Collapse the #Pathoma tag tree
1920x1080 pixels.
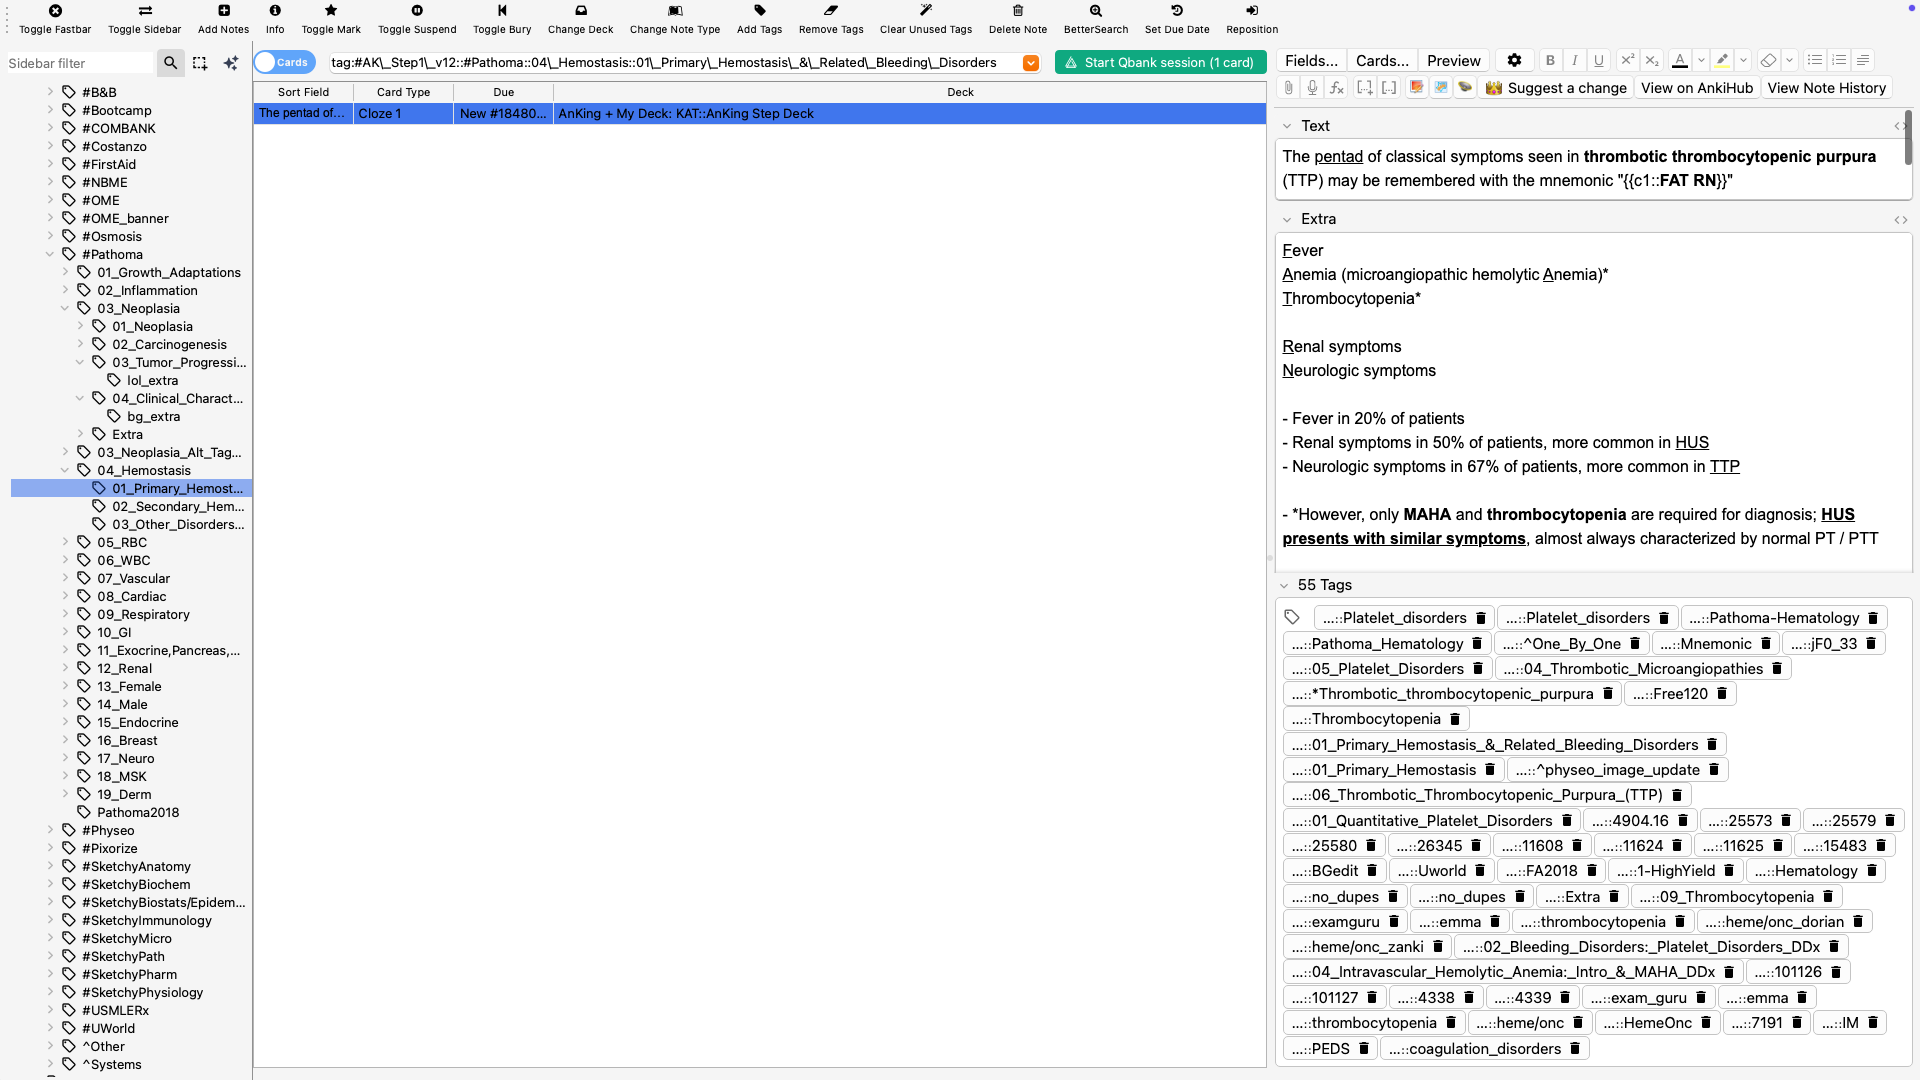(x=50, y=254)
